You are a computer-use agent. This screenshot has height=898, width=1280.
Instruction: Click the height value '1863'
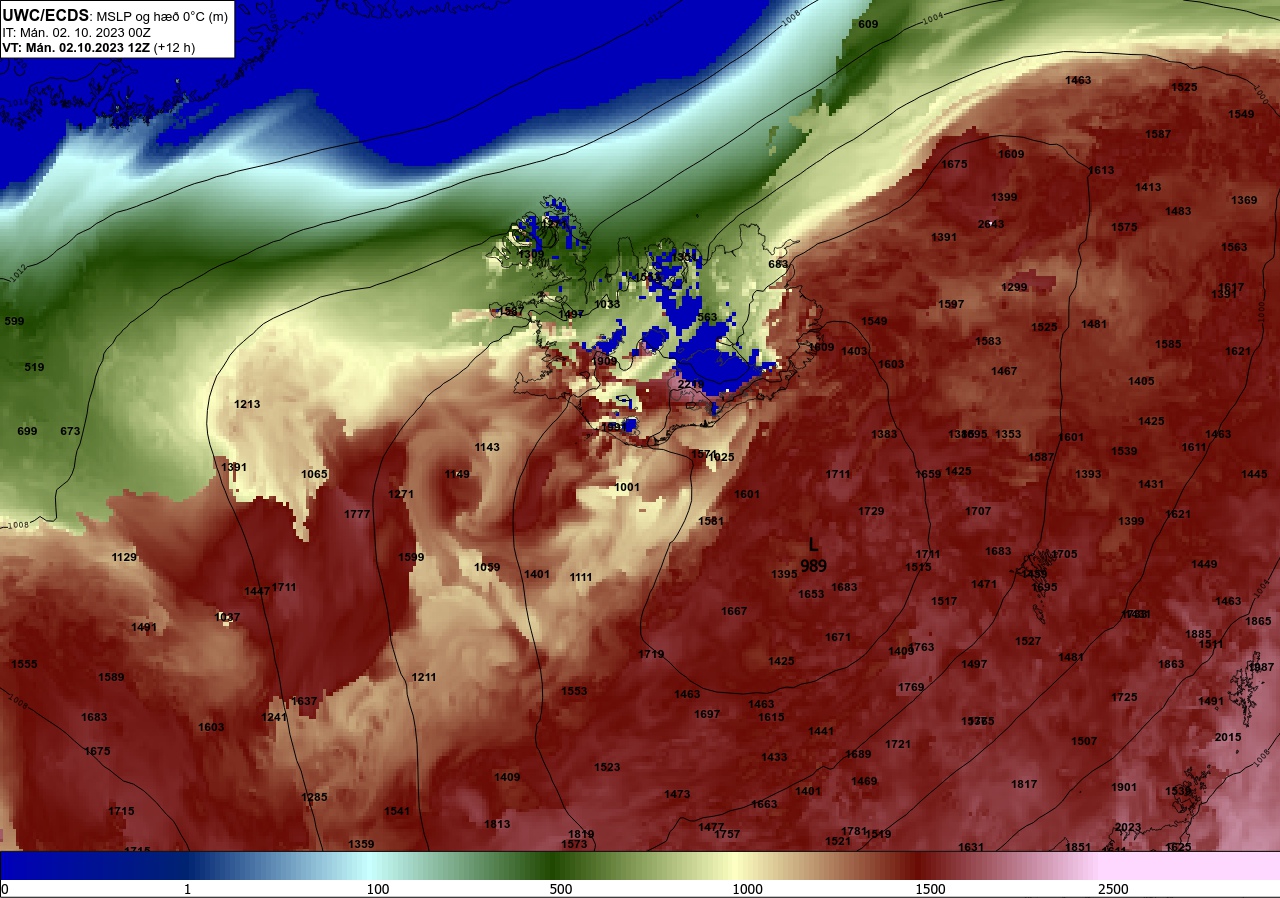[x=1171, y=664]
